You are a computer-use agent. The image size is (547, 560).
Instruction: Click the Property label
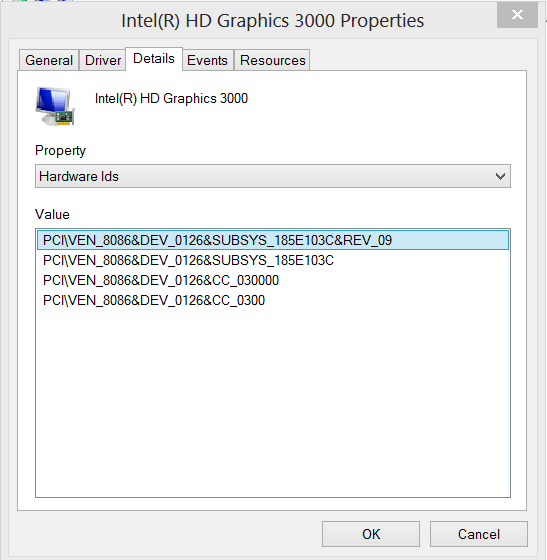click(x=60, y=151)
